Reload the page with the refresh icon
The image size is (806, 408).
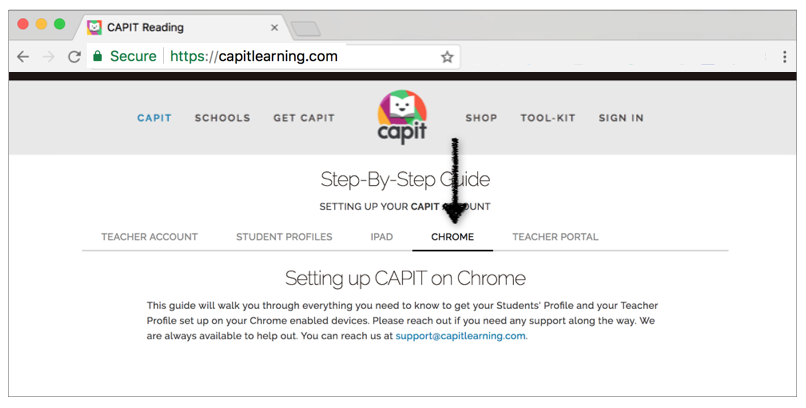[75, 57]
